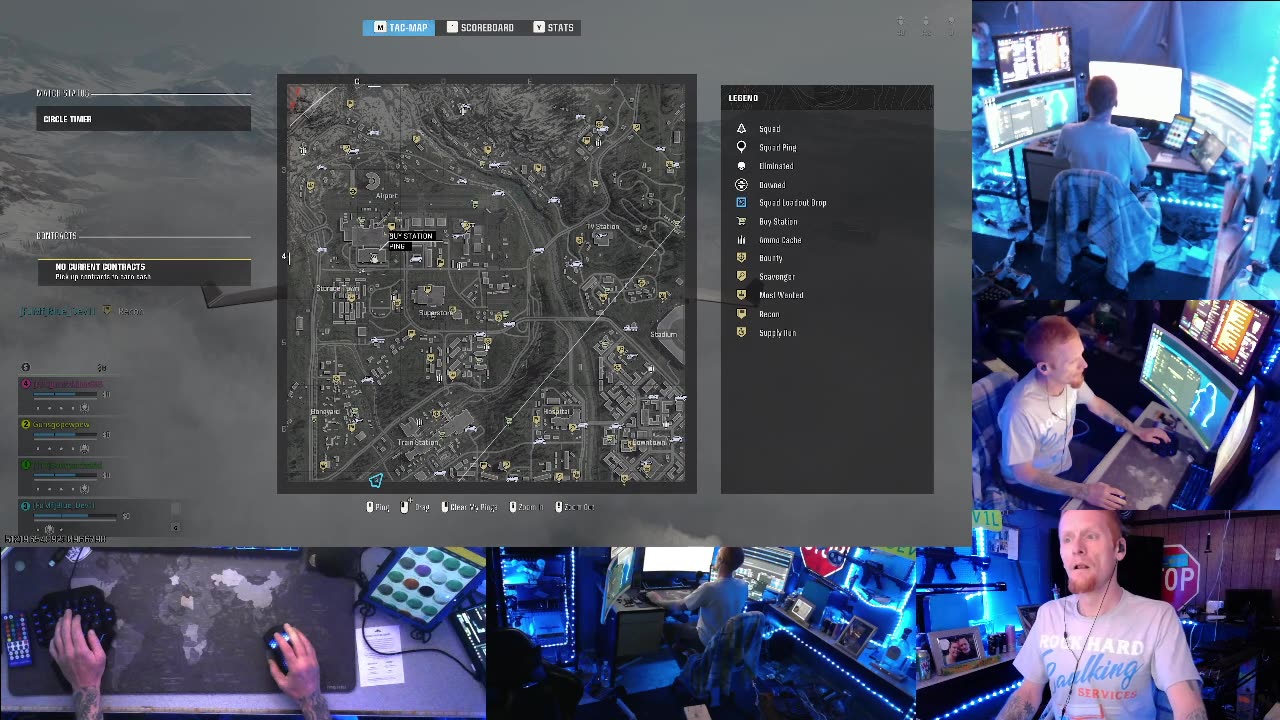Click the Buy Station Ping tooltip on map
The image size is (1280, 720).
click(410, 241)
